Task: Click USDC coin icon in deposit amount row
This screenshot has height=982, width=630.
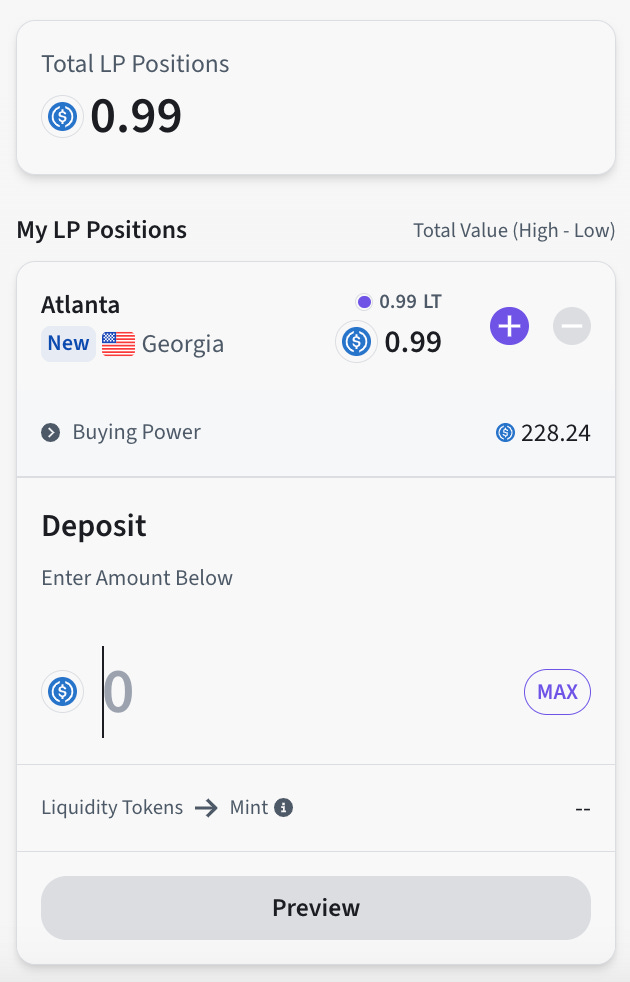Action: point(62,691)
